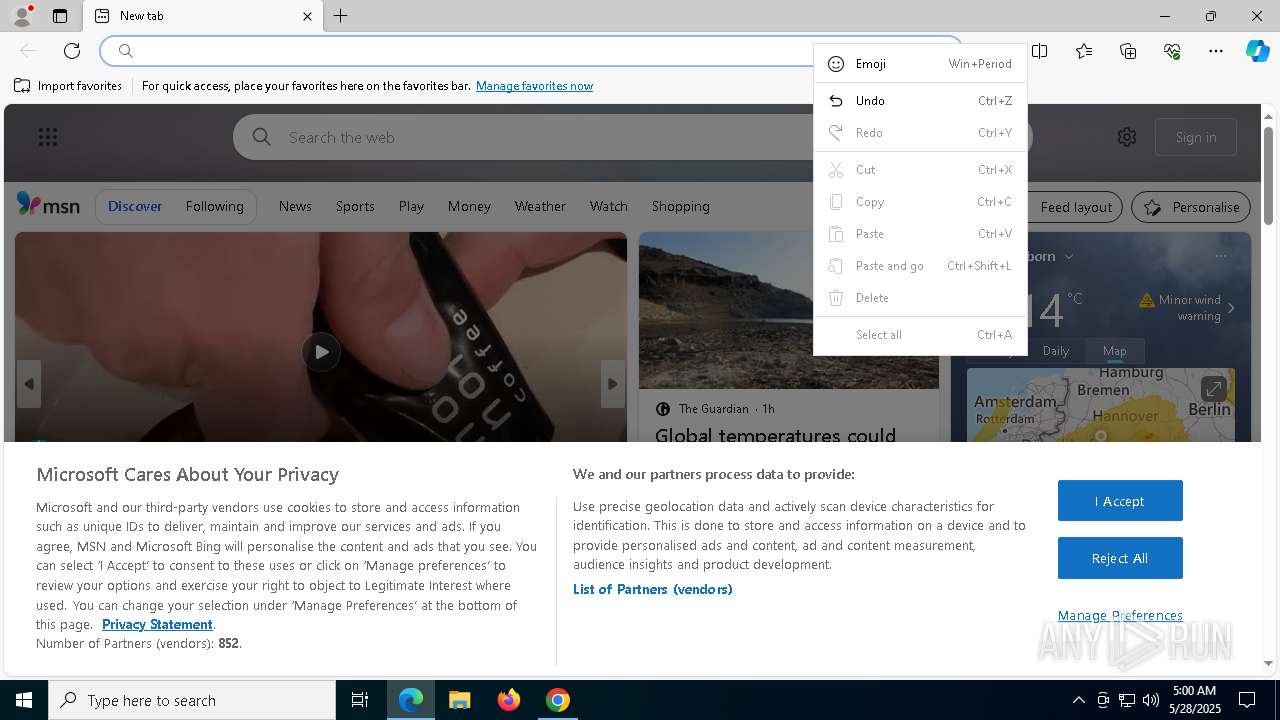Choose Undo from the context menu
Image resolution: width=1280 pixels, height=720 pixels.
point(920,101)
